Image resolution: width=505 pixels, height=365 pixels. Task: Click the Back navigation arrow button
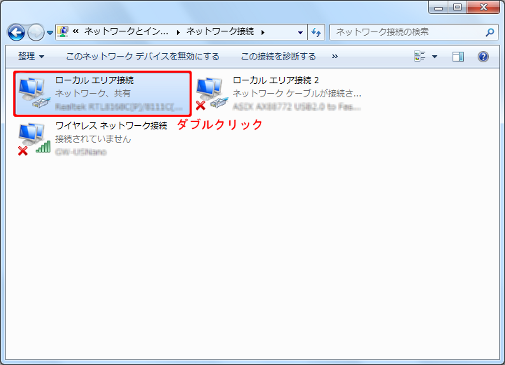pyautogui.click(x=16, y=32)
